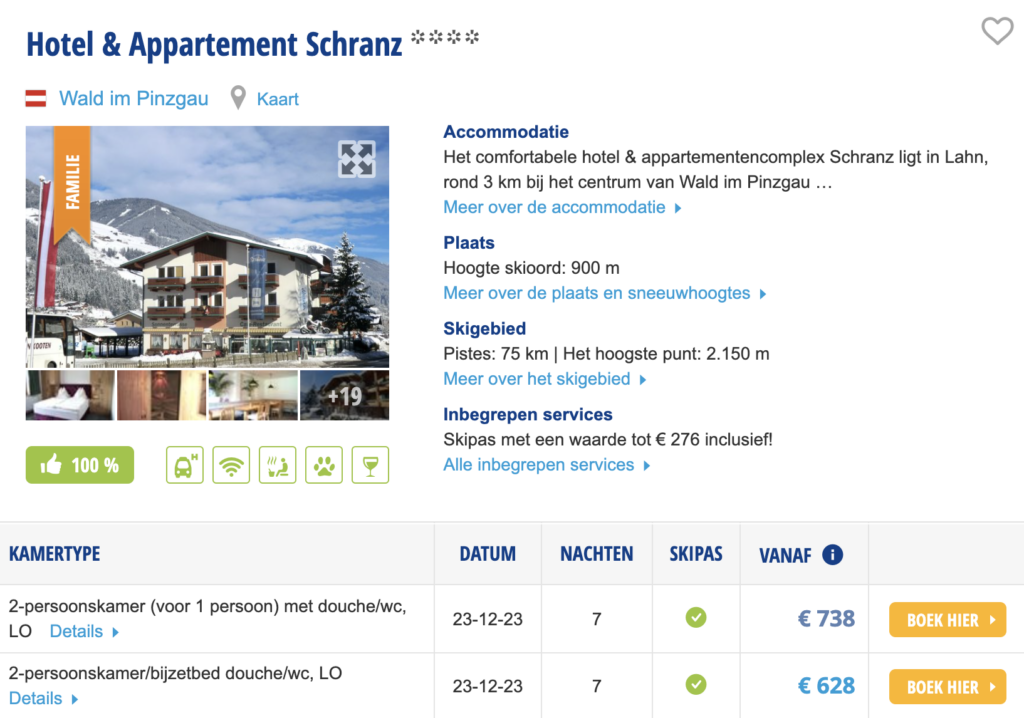Open the '+19' more photos thumbnail
1024x718 pixels.
(345, 396)
